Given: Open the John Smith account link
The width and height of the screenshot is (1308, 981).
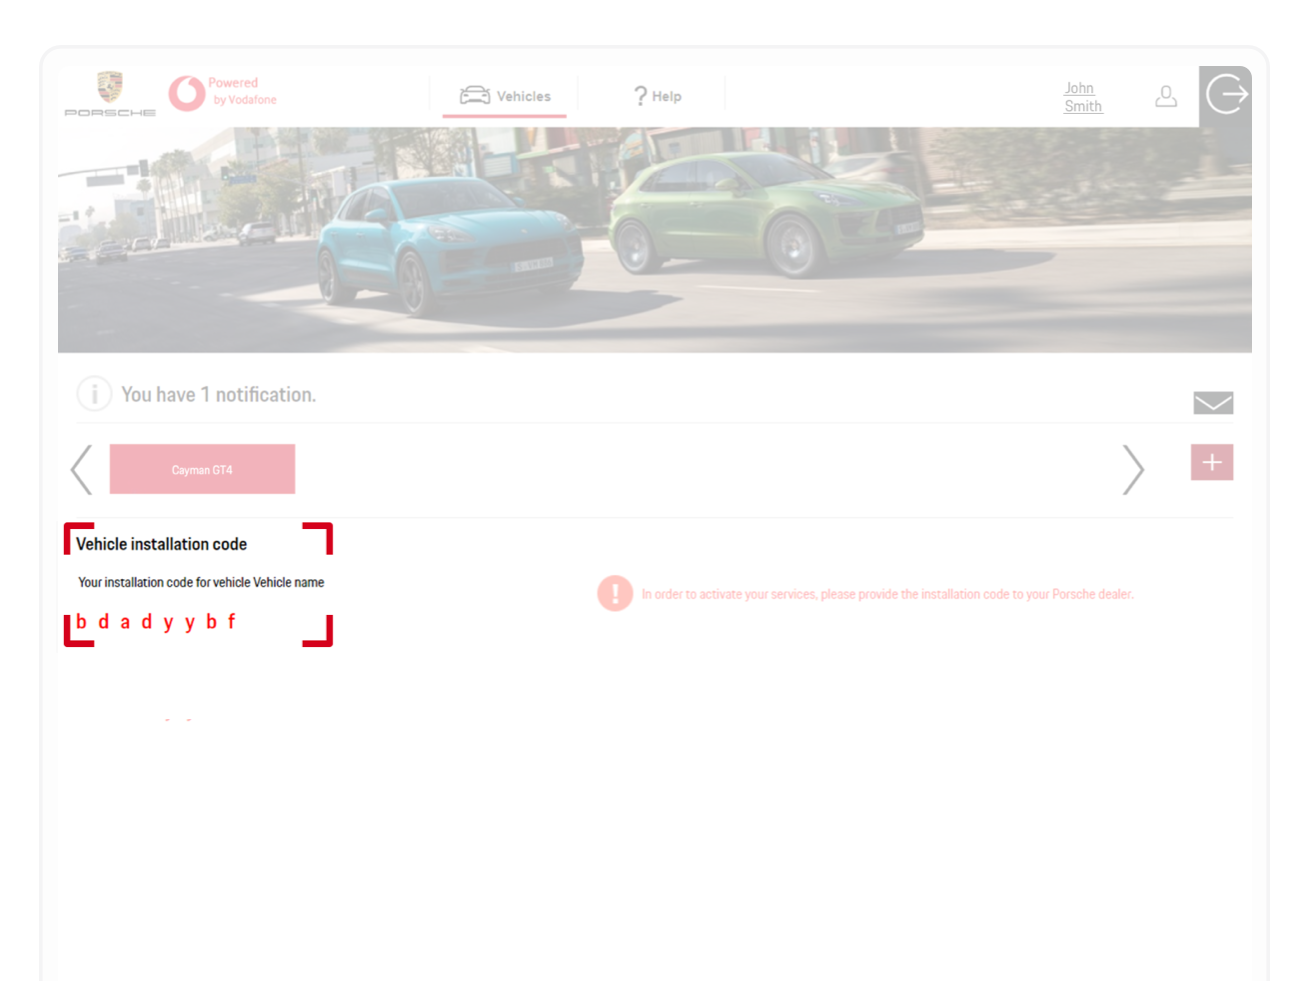Looking at the screenshot, I should click(x=1081, y=96).
